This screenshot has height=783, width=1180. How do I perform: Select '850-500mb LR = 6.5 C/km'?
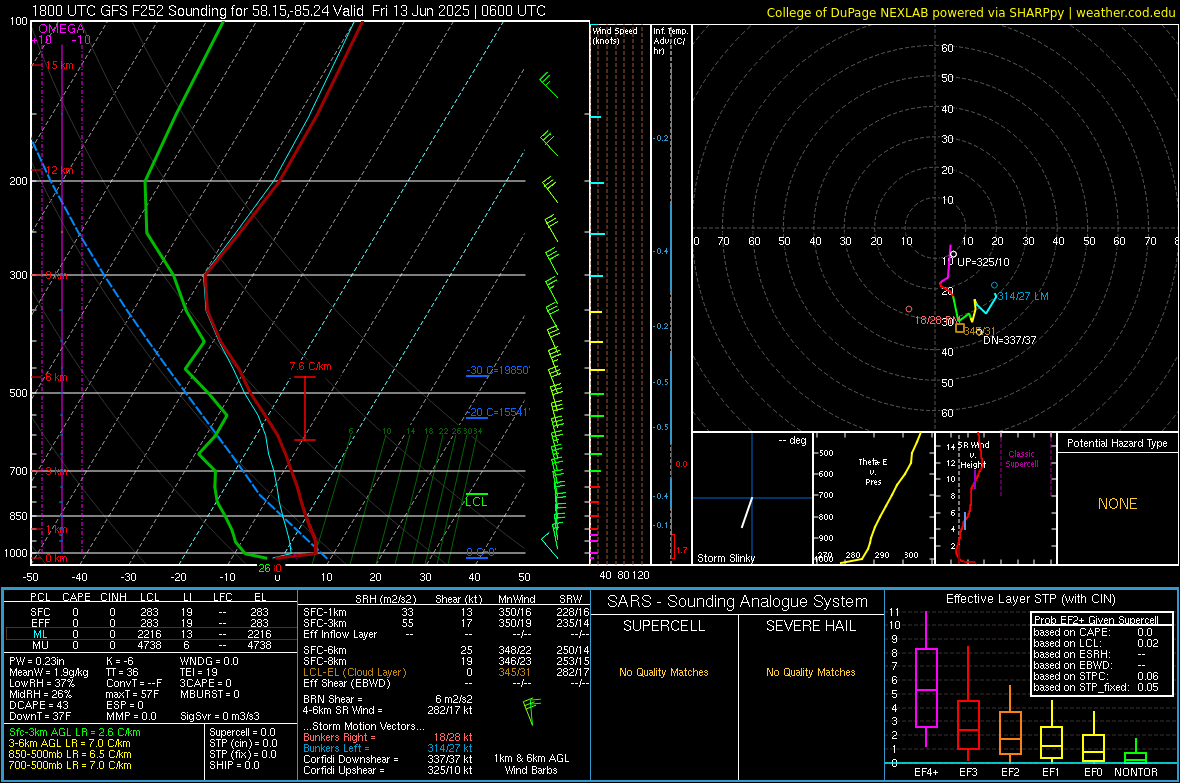coord(70,754)
